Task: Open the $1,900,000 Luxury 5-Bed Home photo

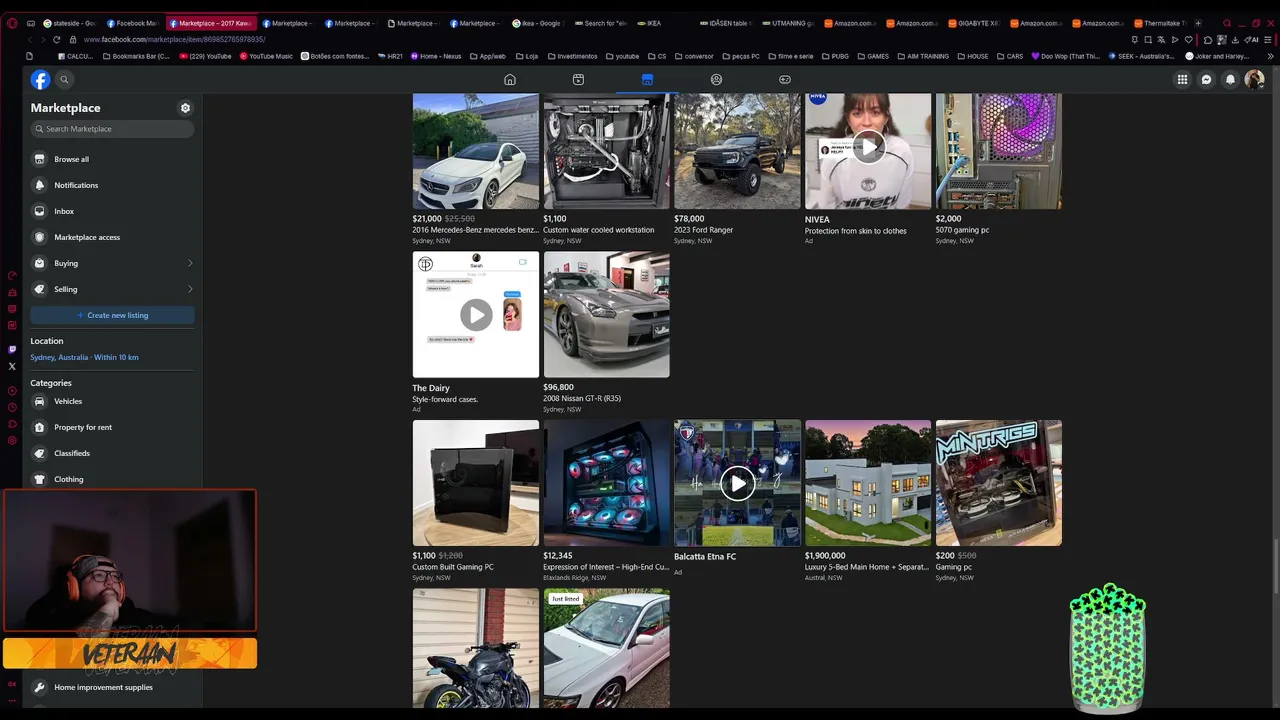Action: pyautogui.click(x=868, y=483)
